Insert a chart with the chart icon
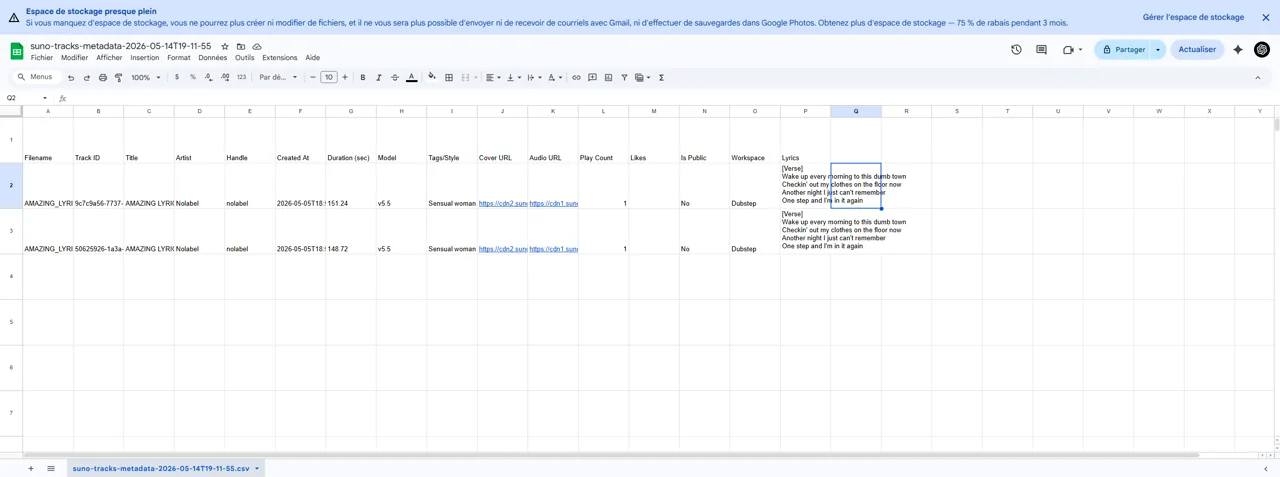The width and height of the screenshot is (1280, 477). (x=608, y=77)
